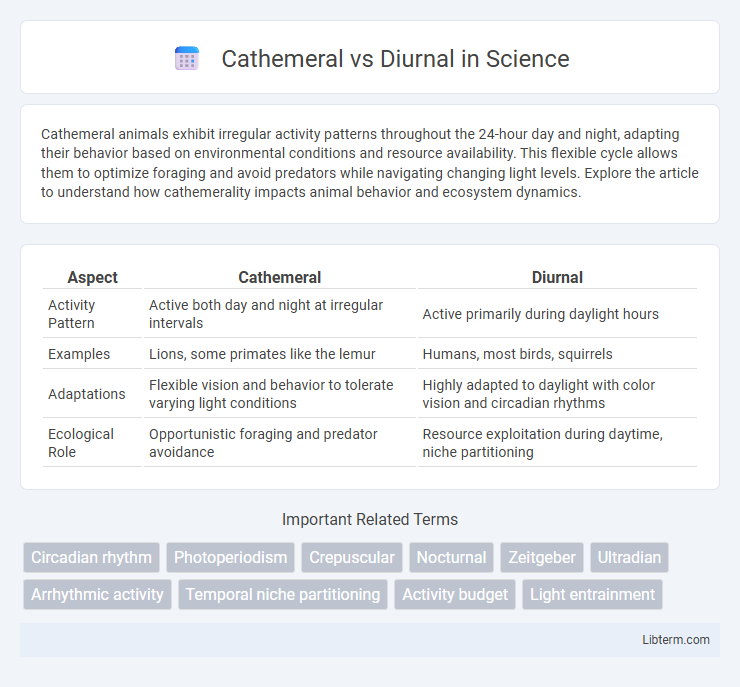Open the Zeitgeber related term
This screenshot has height=687, width=740.
coord(542,557)
